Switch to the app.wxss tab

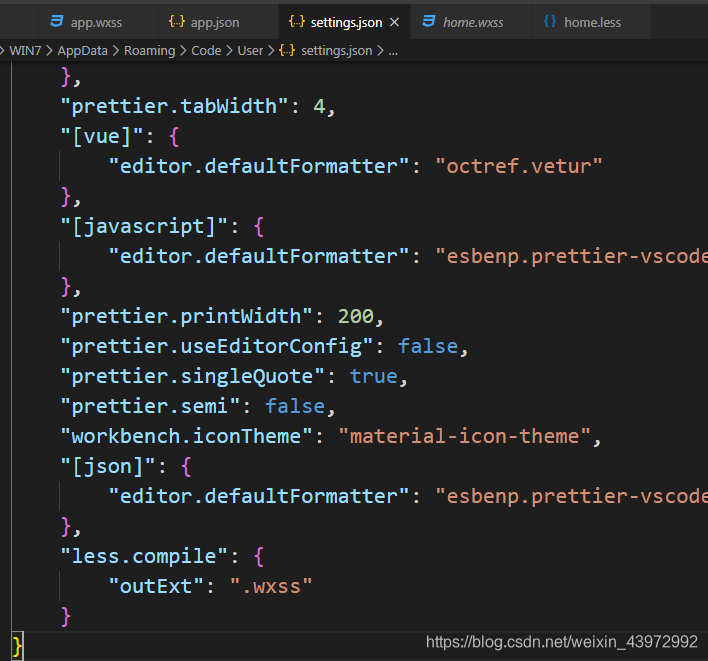pos(98,22)
